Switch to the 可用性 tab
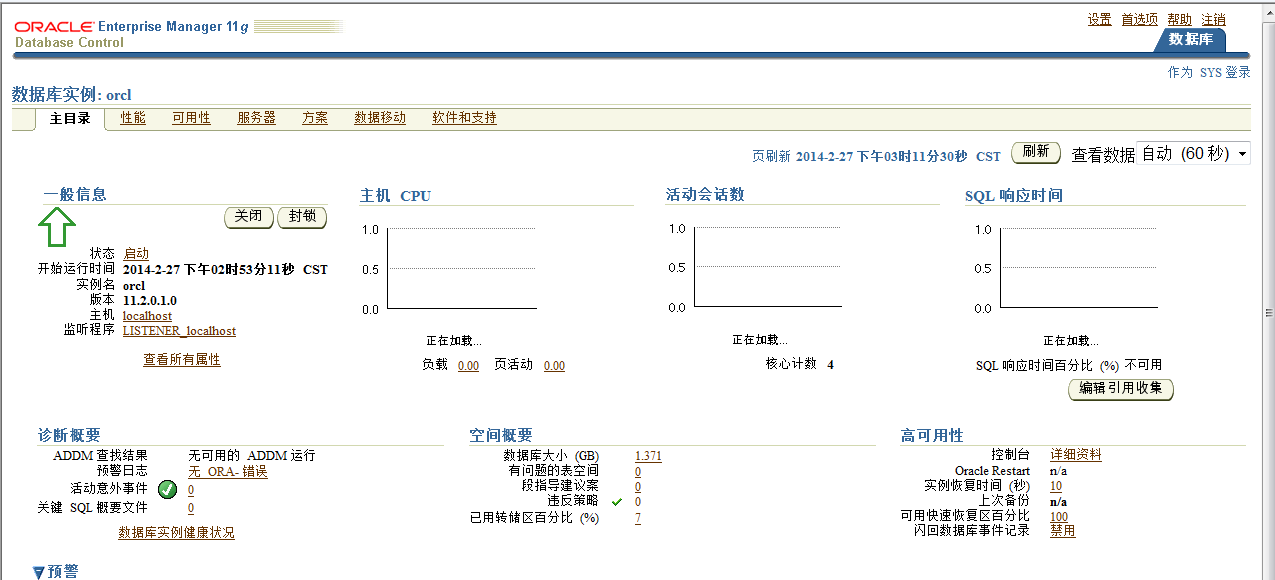The image size is (1275, 580). click(191, 118)
